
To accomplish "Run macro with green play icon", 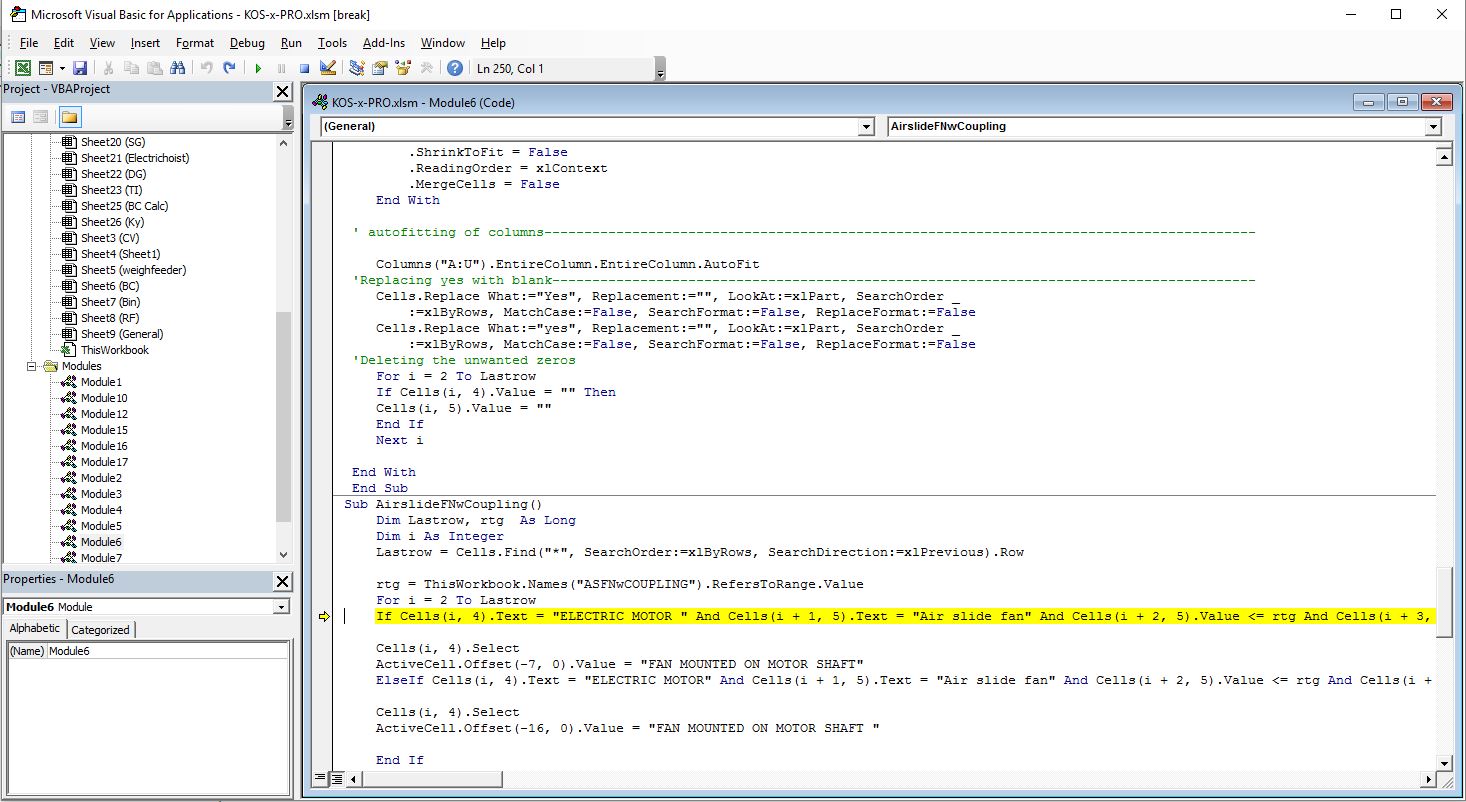I will click(258, 68).
